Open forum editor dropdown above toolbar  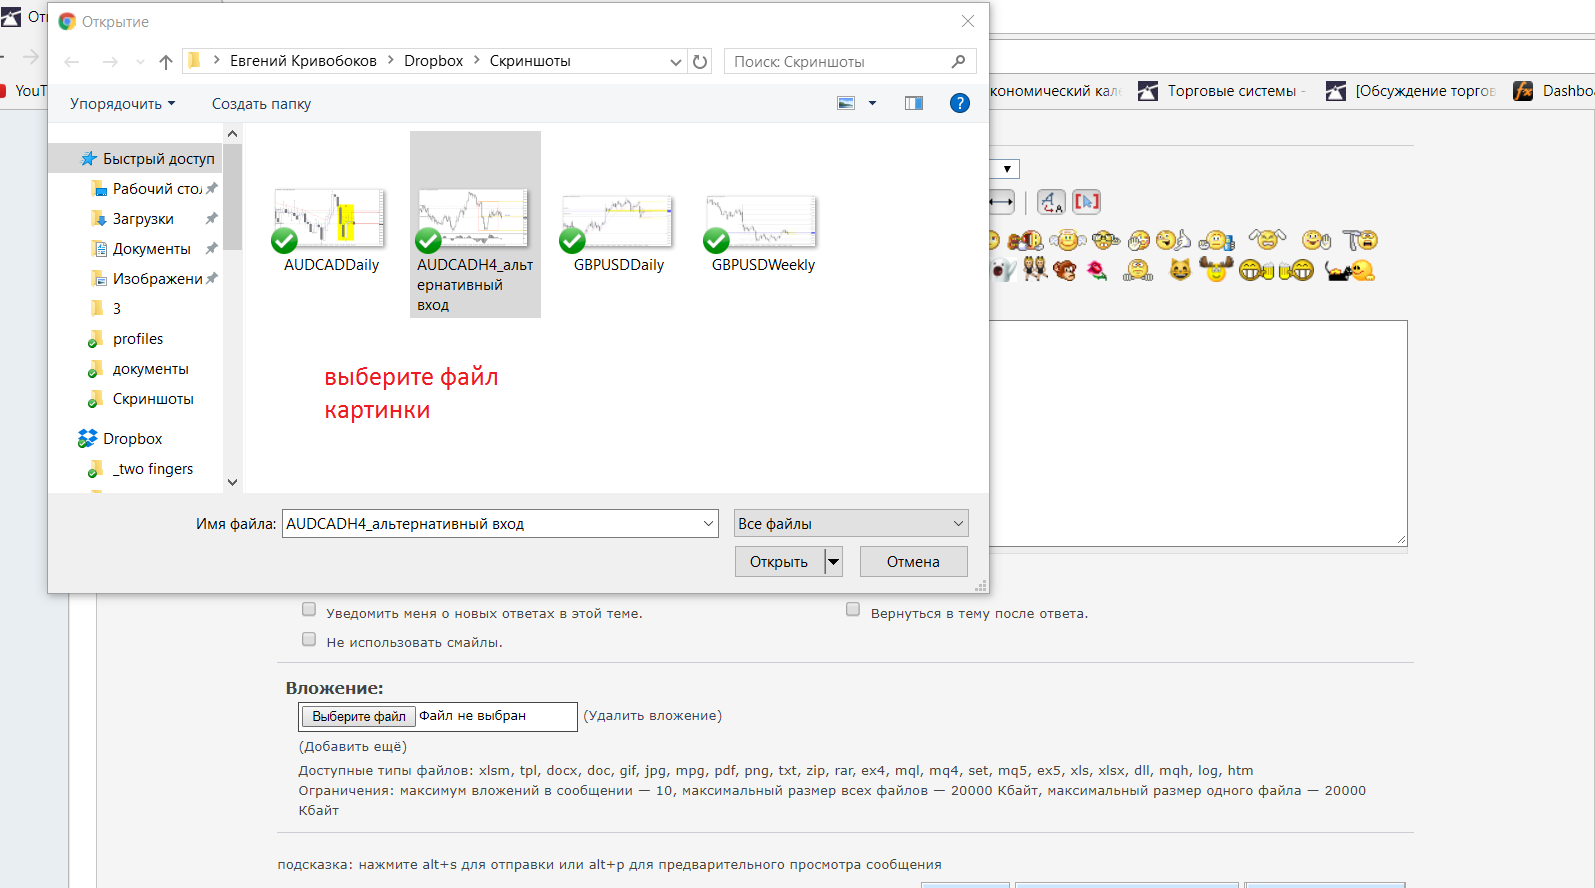pyautogui.click(x=1005, y=169)
